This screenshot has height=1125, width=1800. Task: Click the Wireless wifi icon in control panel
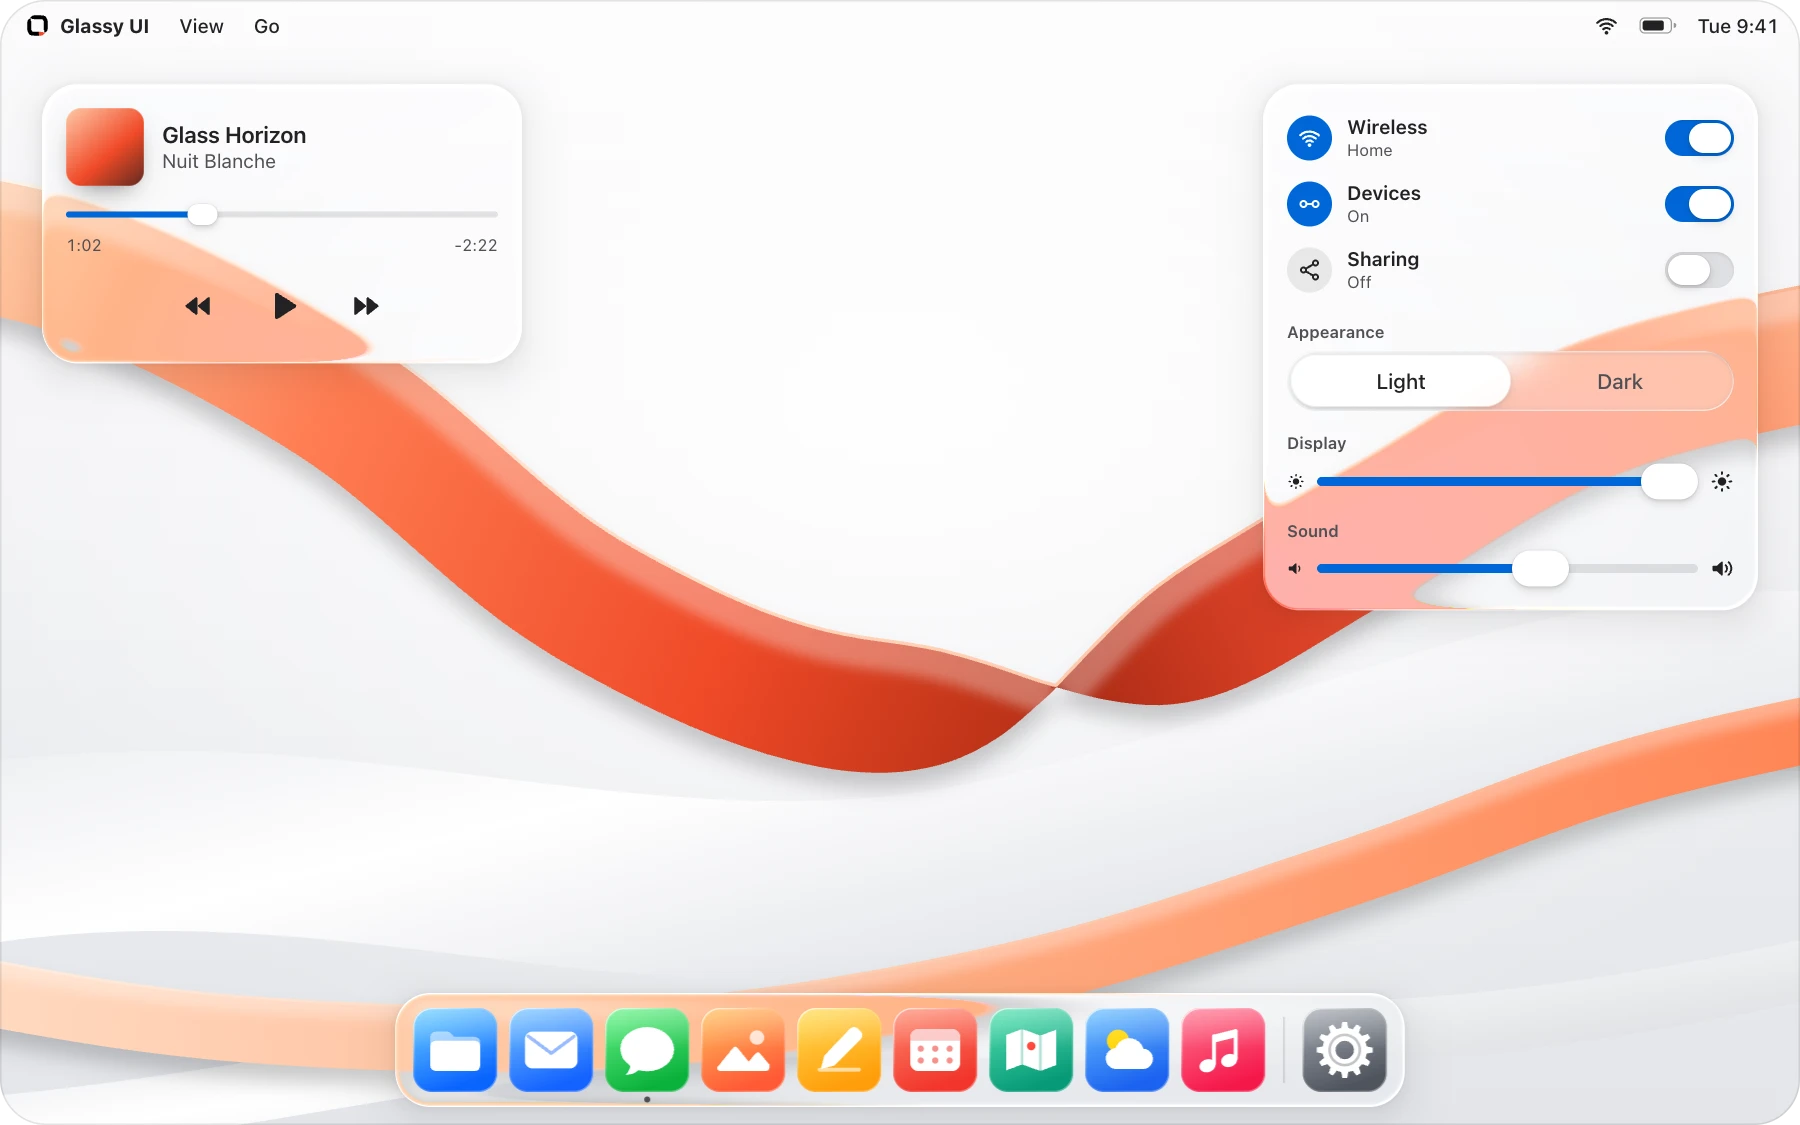(1309, 138)
